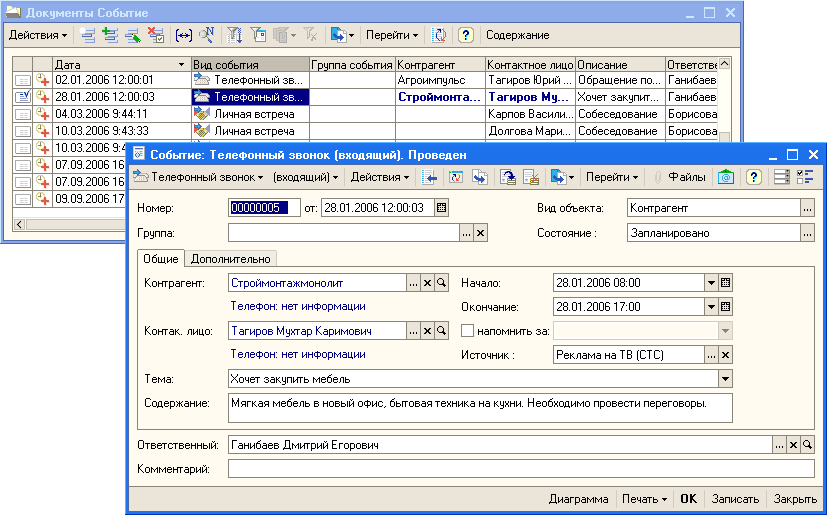Click Содержание text area

(480, 408)
